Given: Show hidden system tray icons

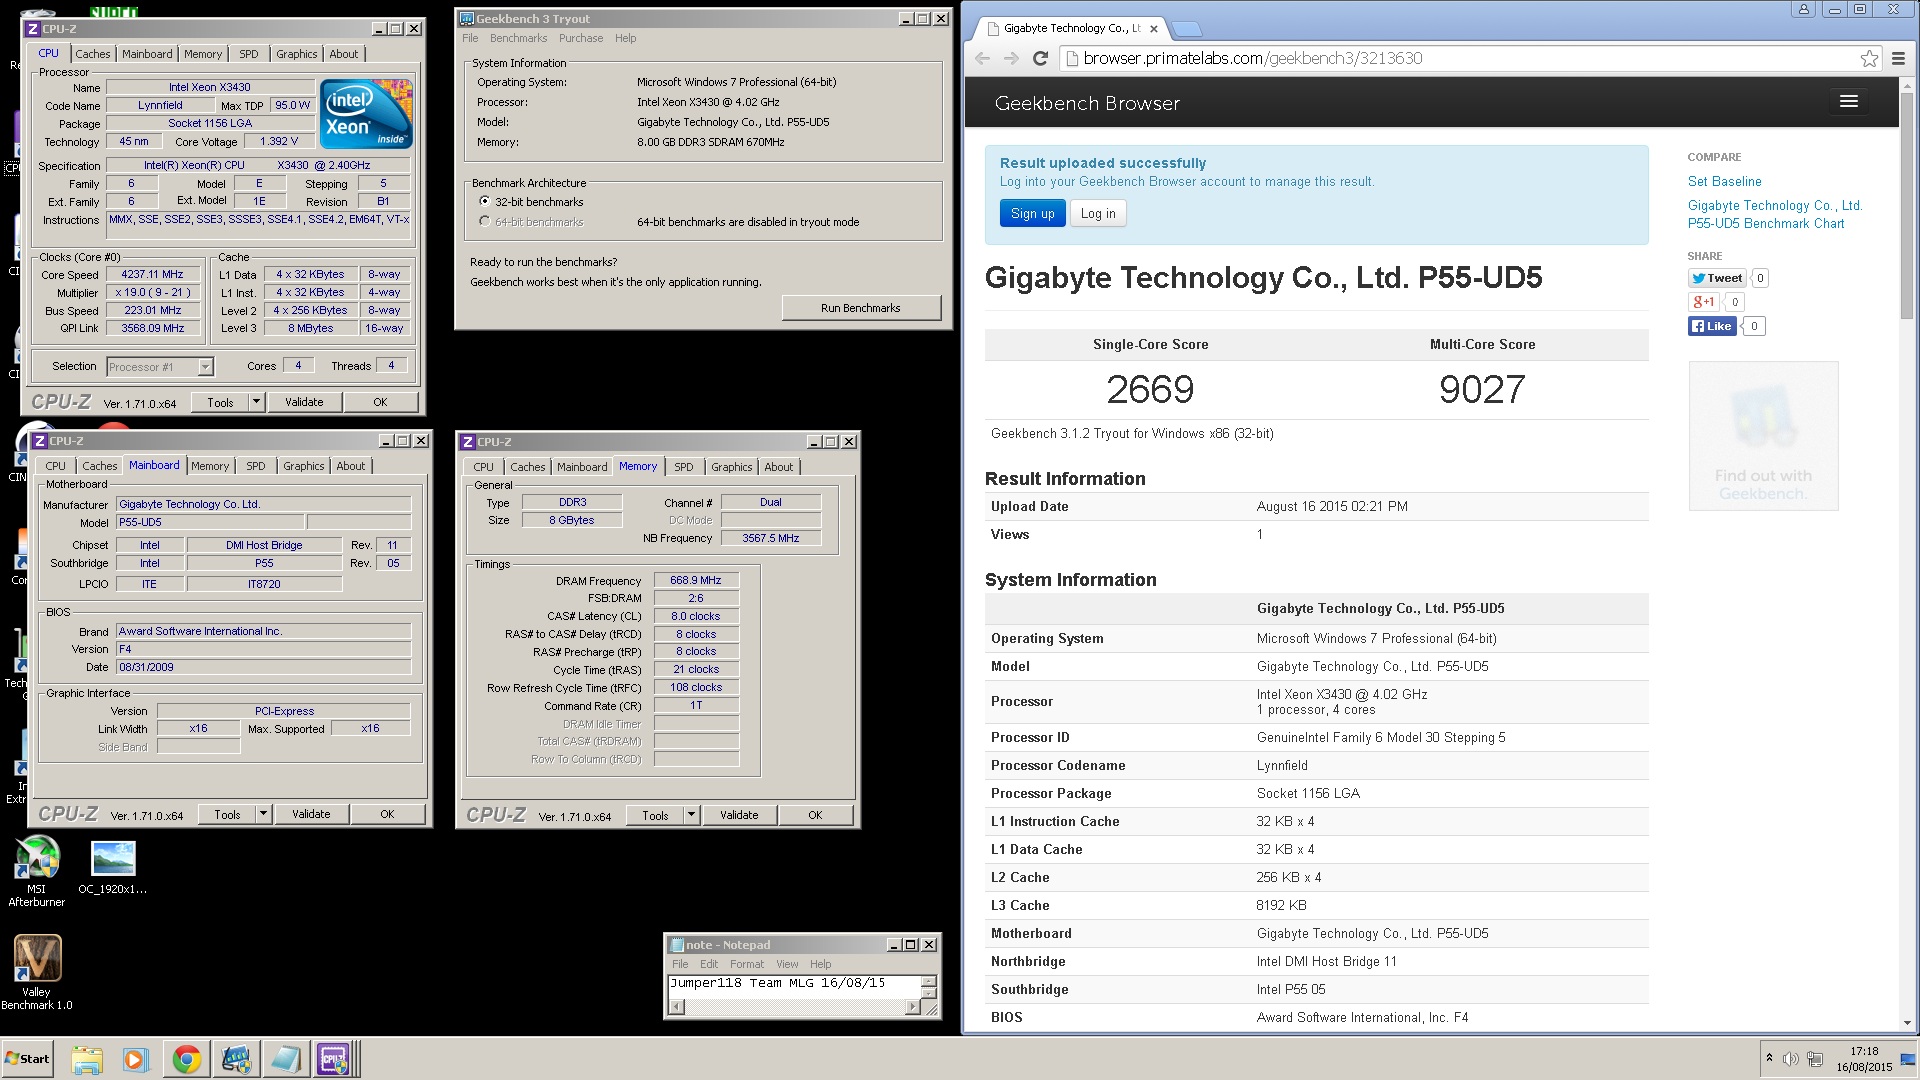Looking at the screenshot, I should click(1769, 1059).
